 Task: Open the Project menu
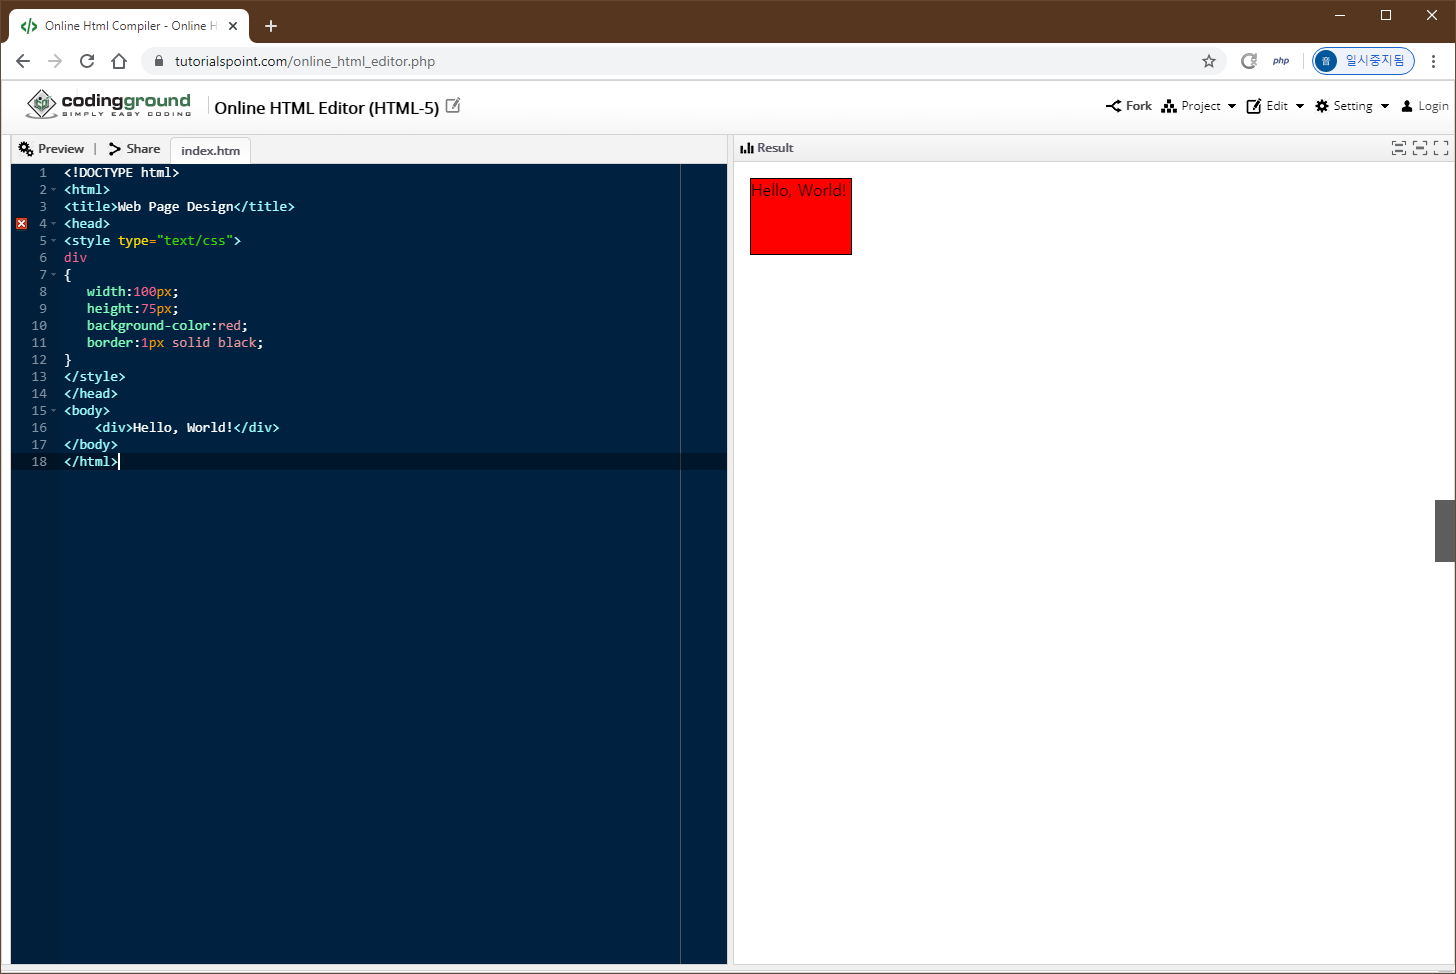click(1199, 106)
